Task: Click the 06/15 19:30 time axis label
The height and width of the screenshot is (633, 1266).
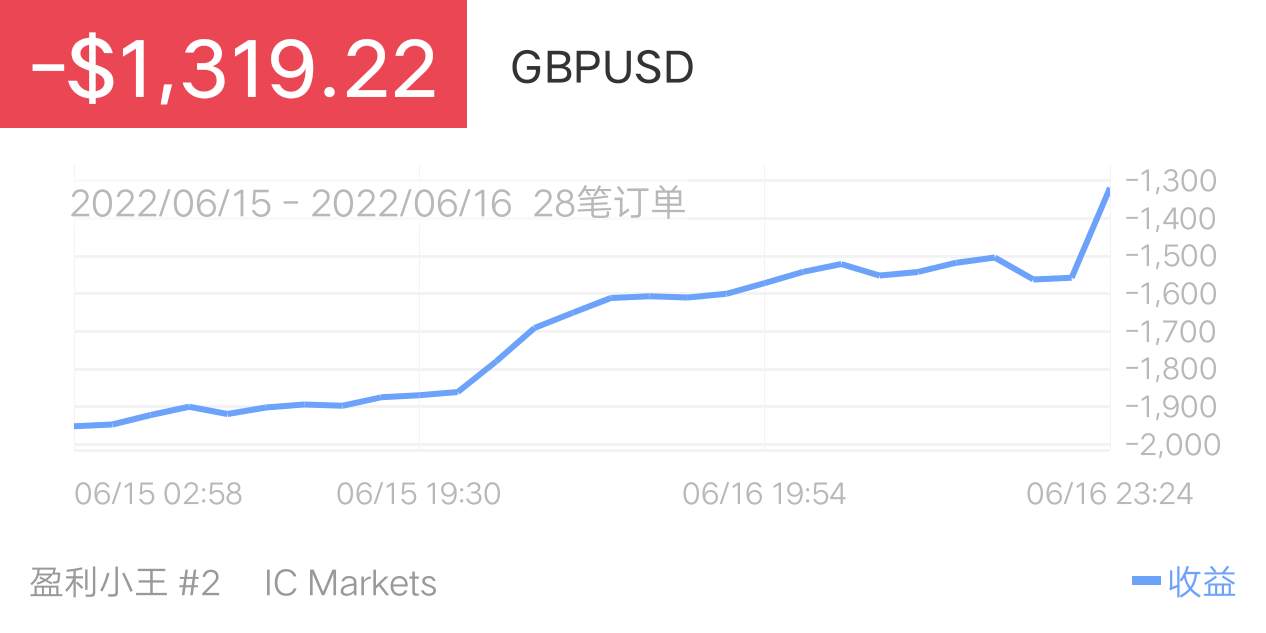Action: click(x=419, y=493)
